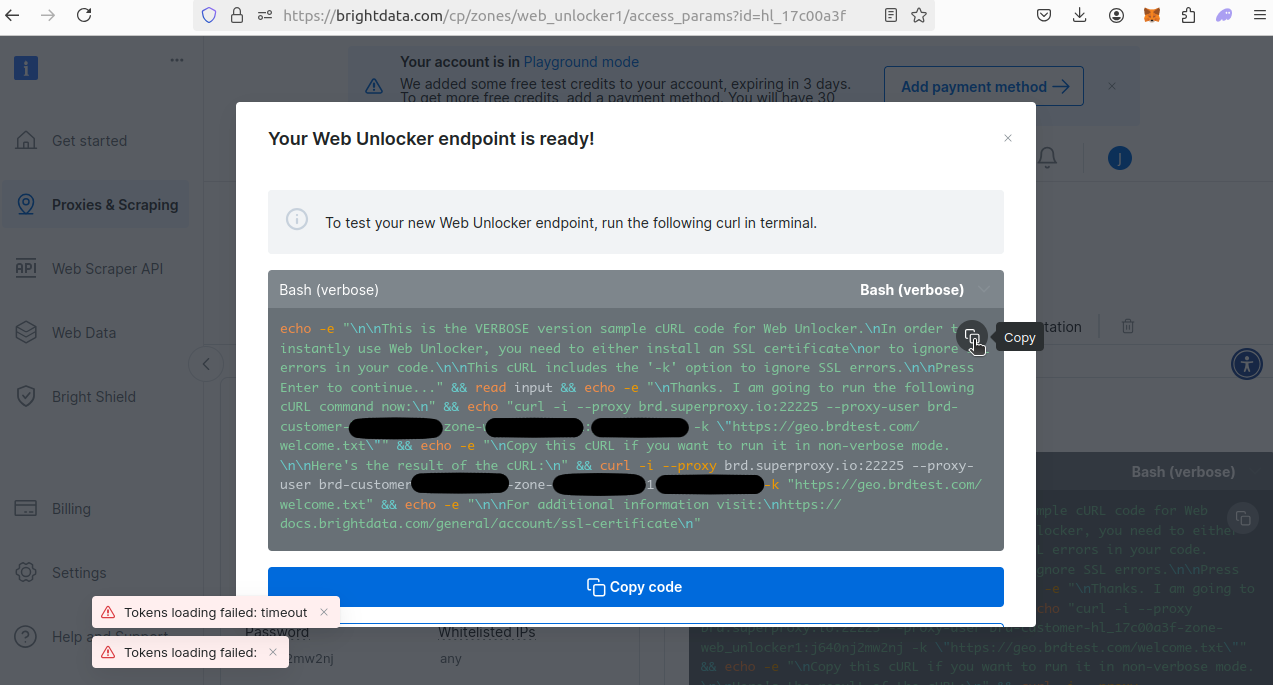Open the user avatar 'j' menu
Image resolution: width=1273 pixels, height=685 pixels.
pos(1119,158)
